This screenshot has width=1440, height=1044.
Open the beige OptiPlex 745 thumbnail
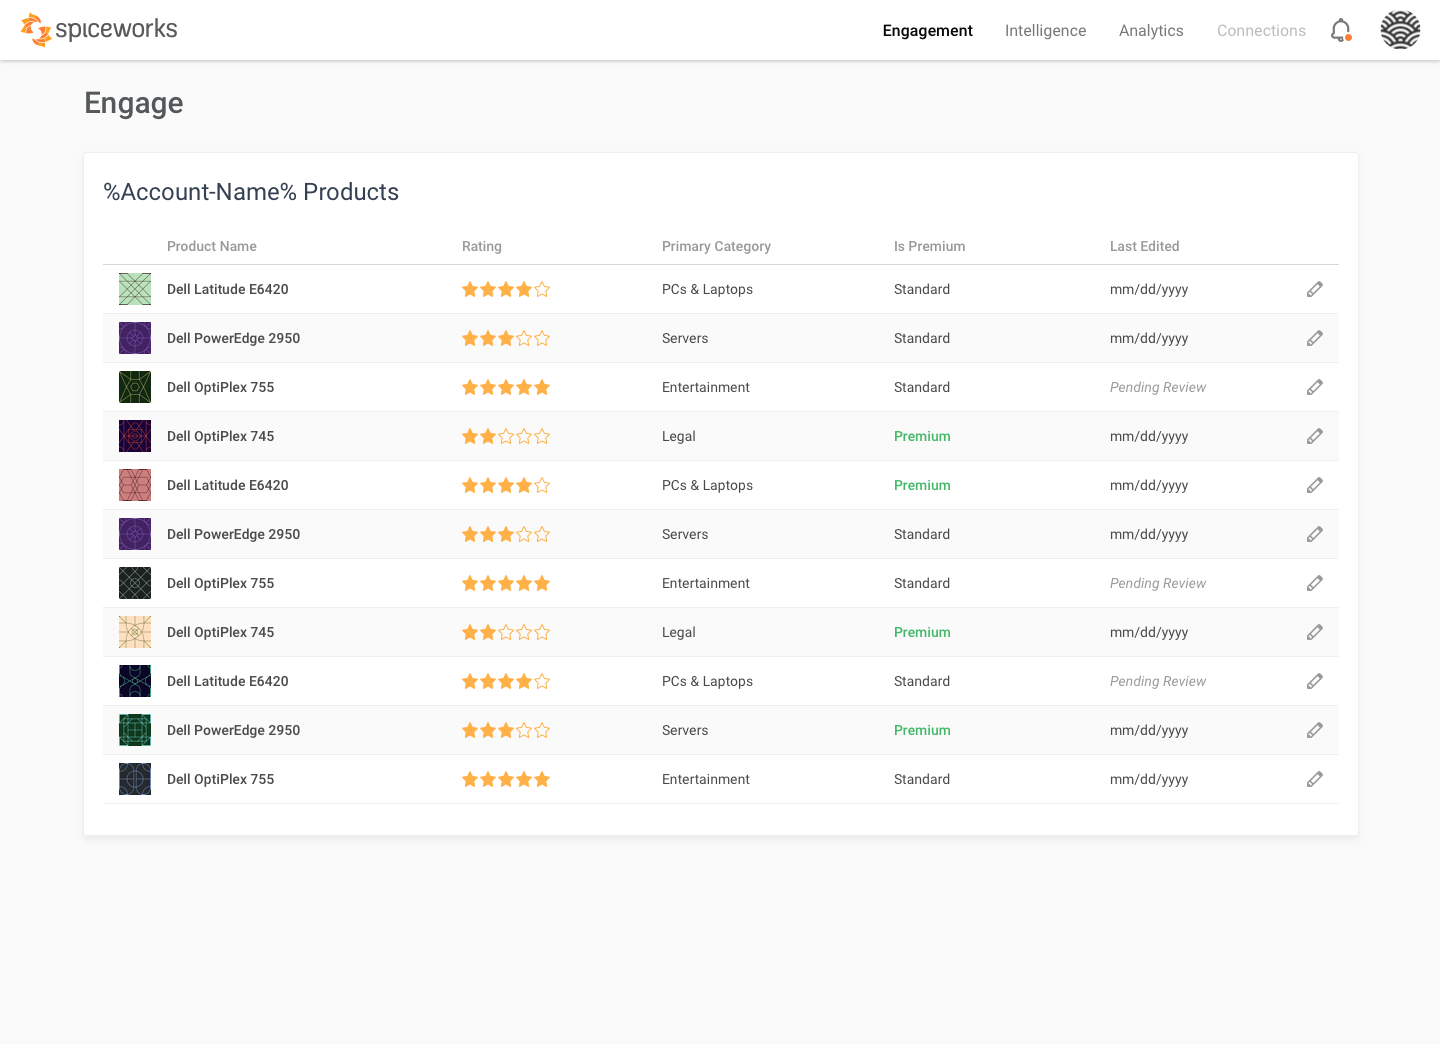tap(135, 632)
